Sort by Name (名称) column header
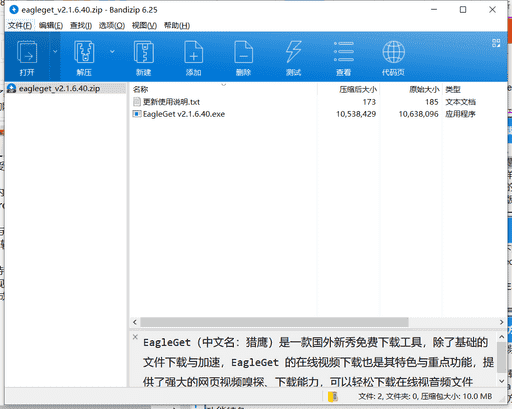Image resolution: width=512 pixels, height=409 pixels. 140,89
